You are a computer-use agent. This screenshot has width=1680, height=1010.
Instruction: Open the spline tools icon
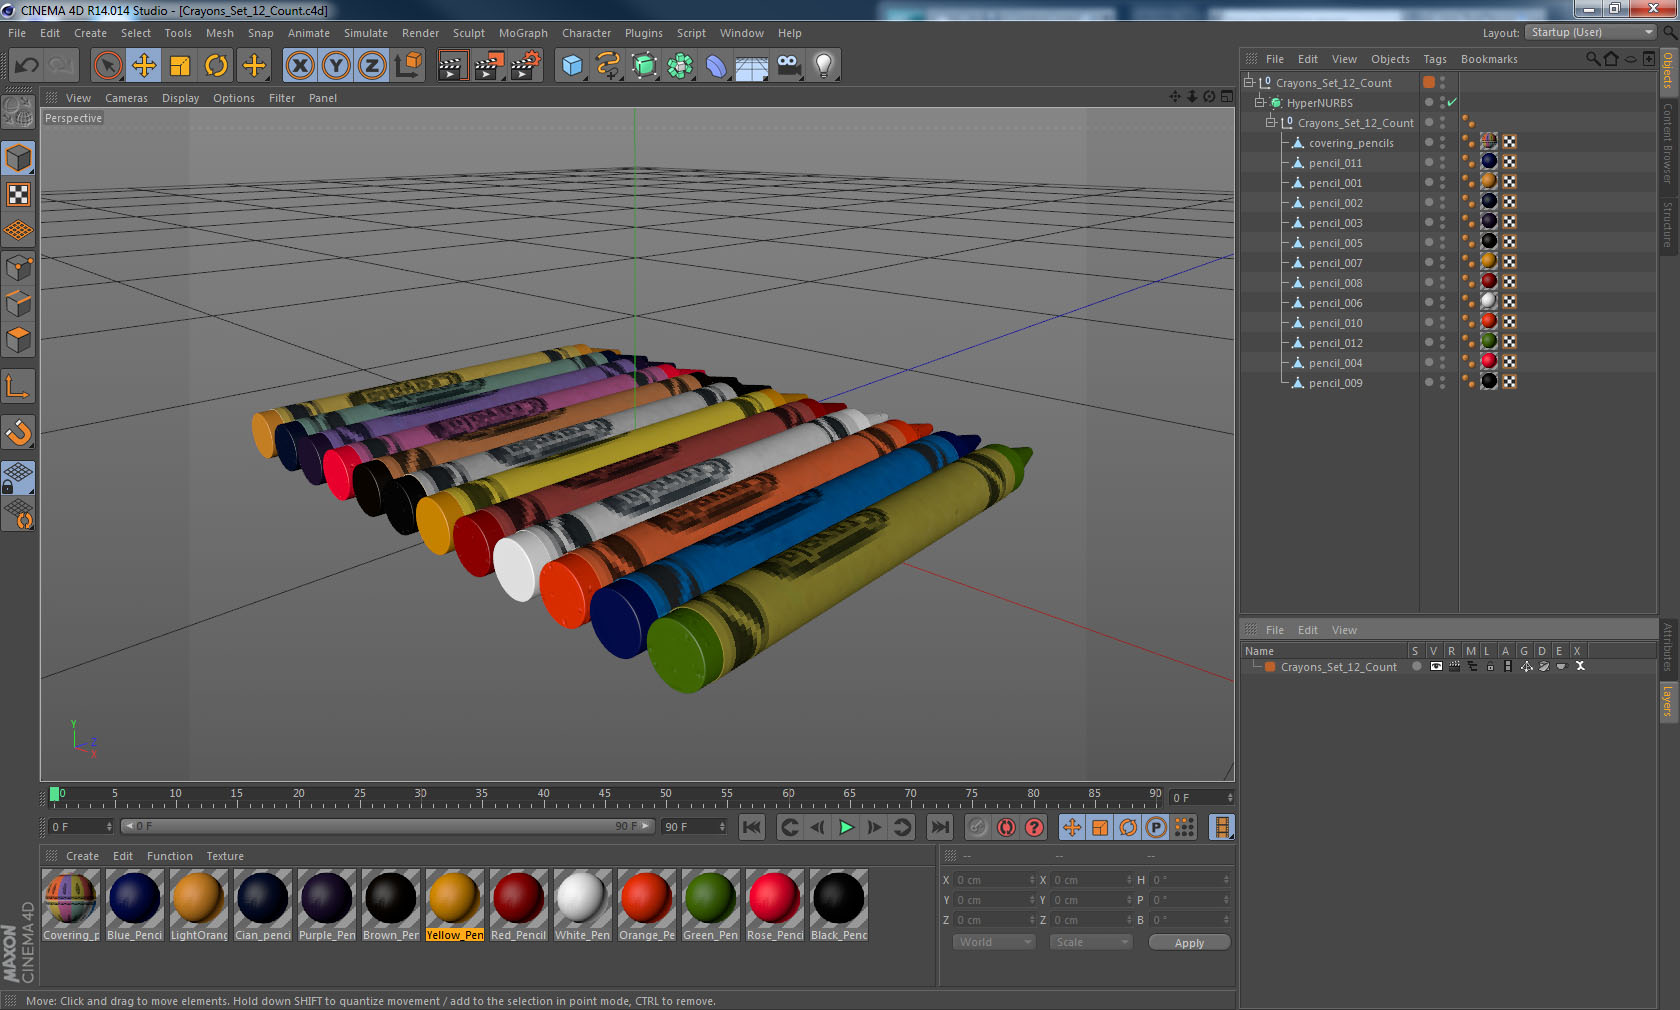(608, 66)
